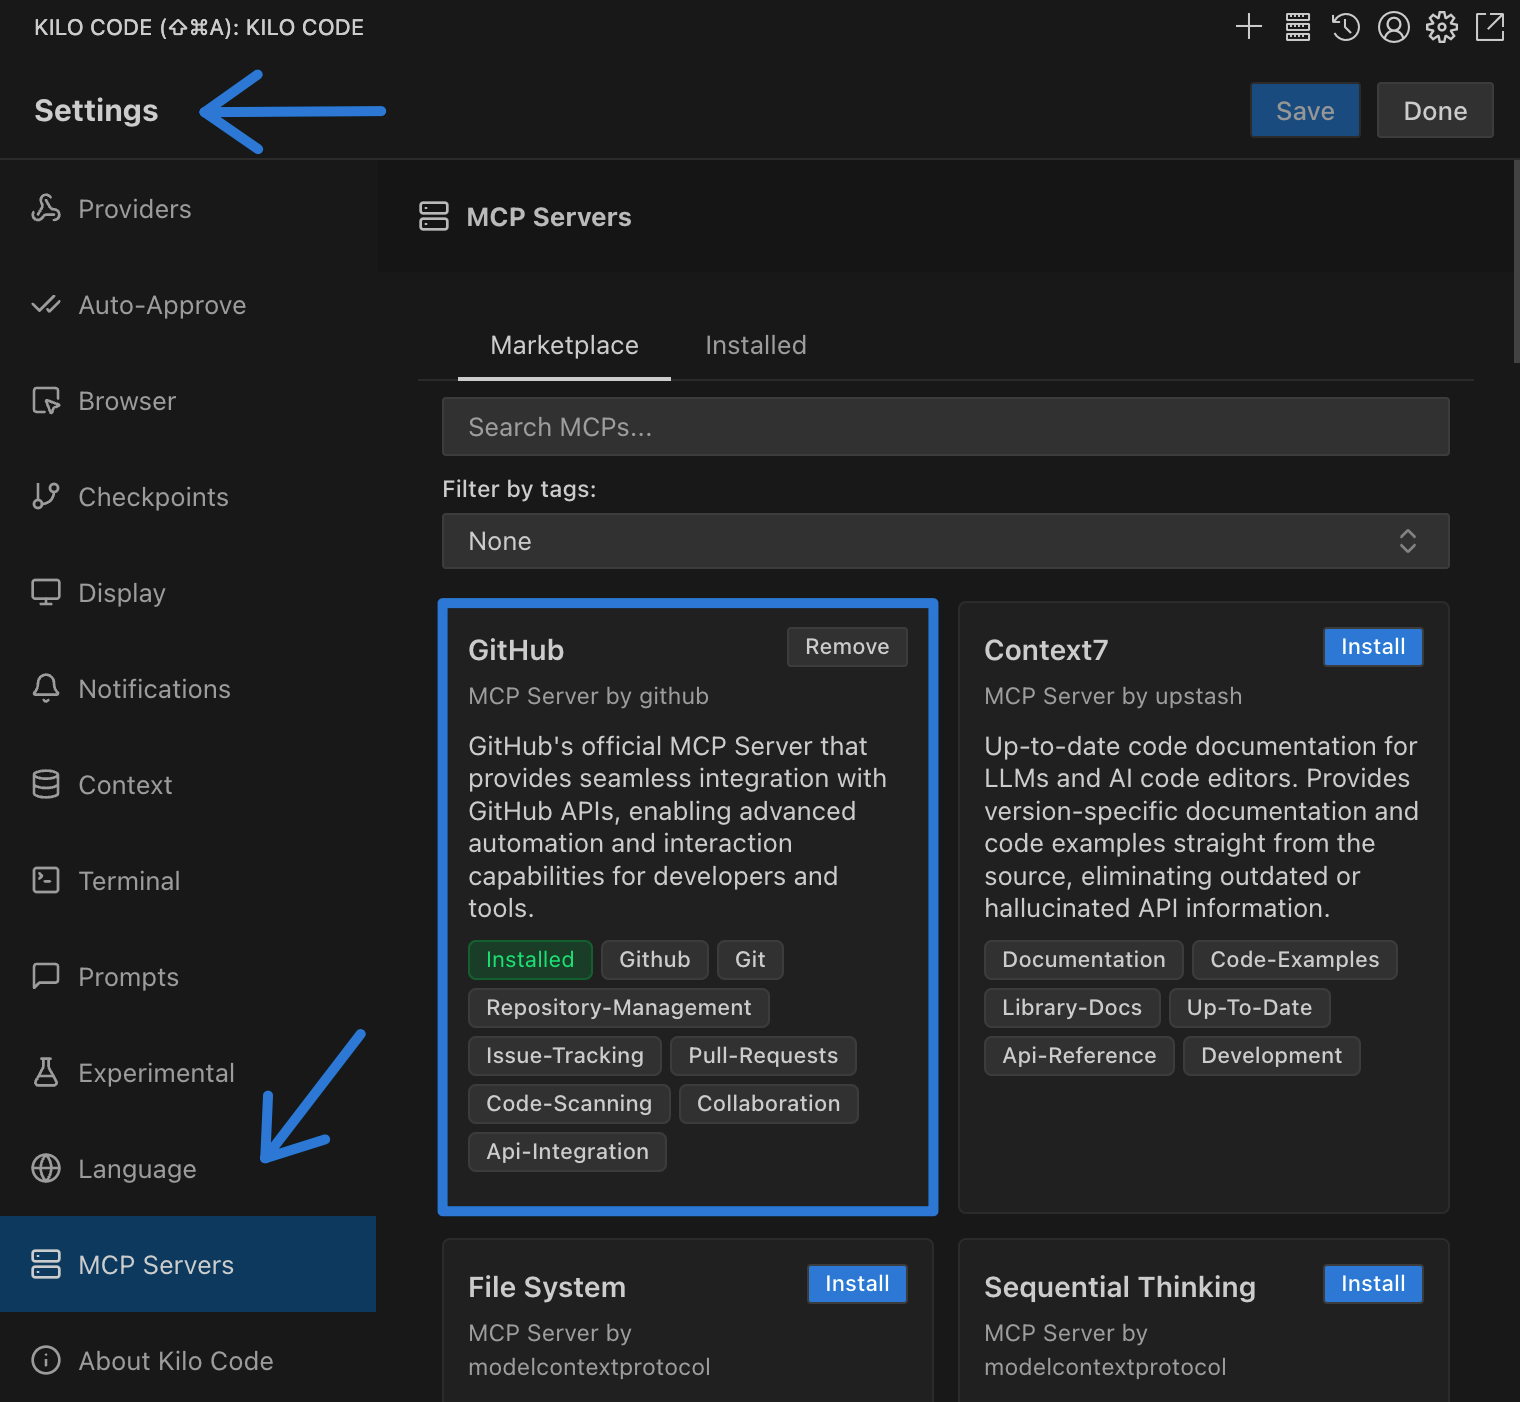Select the Issue-Tracking tag
Image resolution: width=1520 pixels, height=1402 pixels.
(565, 1056)
